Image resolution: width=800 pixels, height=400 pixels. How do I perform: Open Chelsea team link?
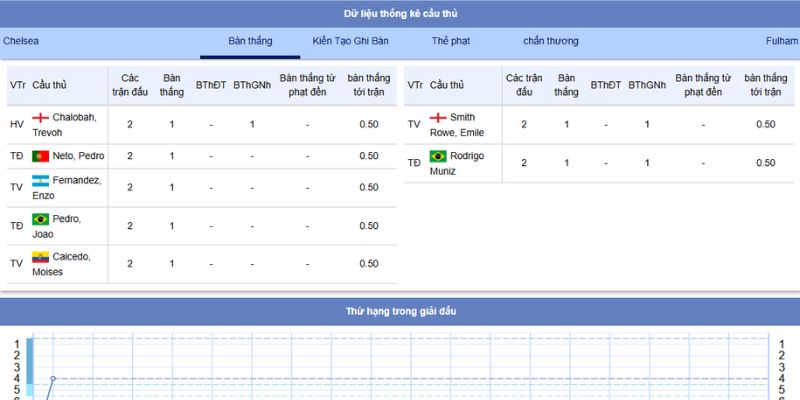21,41
